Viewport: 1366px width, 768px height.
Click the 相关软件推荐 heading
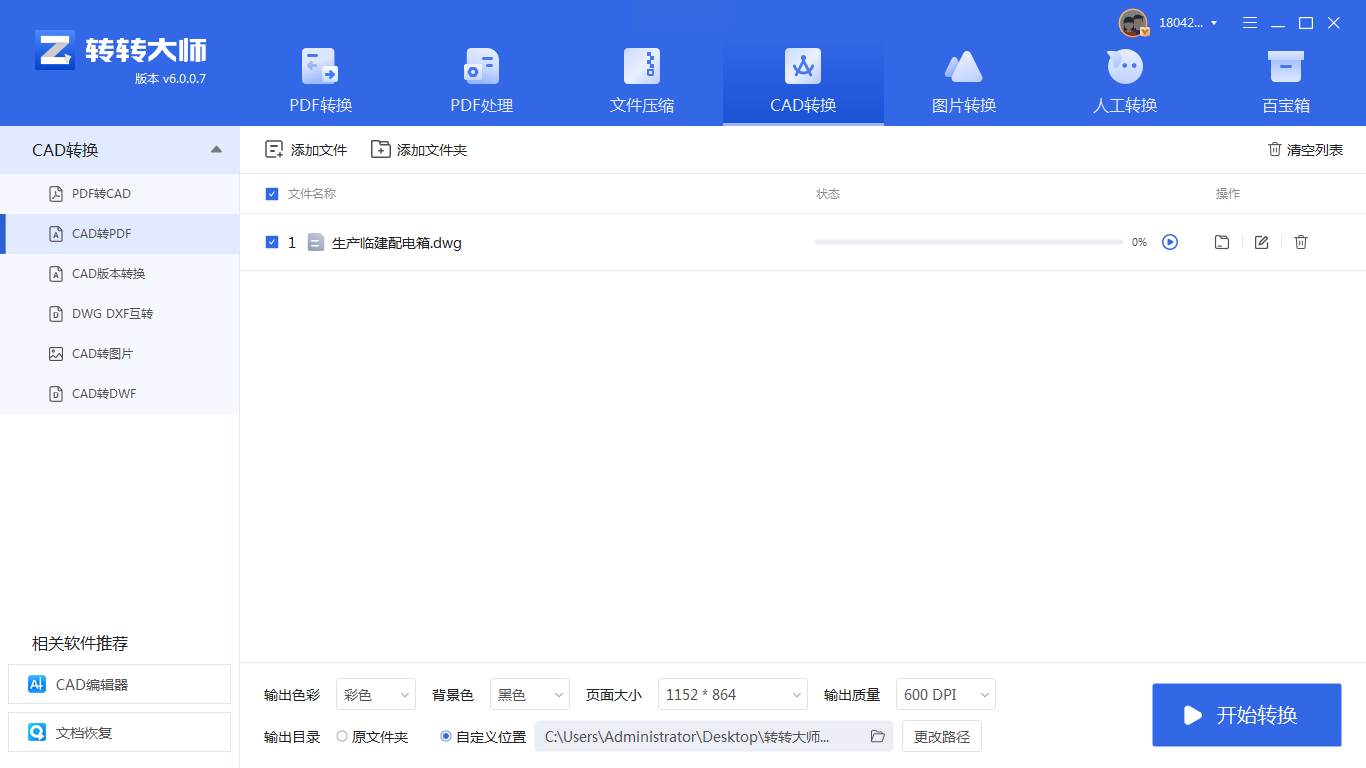pos(80,643)
